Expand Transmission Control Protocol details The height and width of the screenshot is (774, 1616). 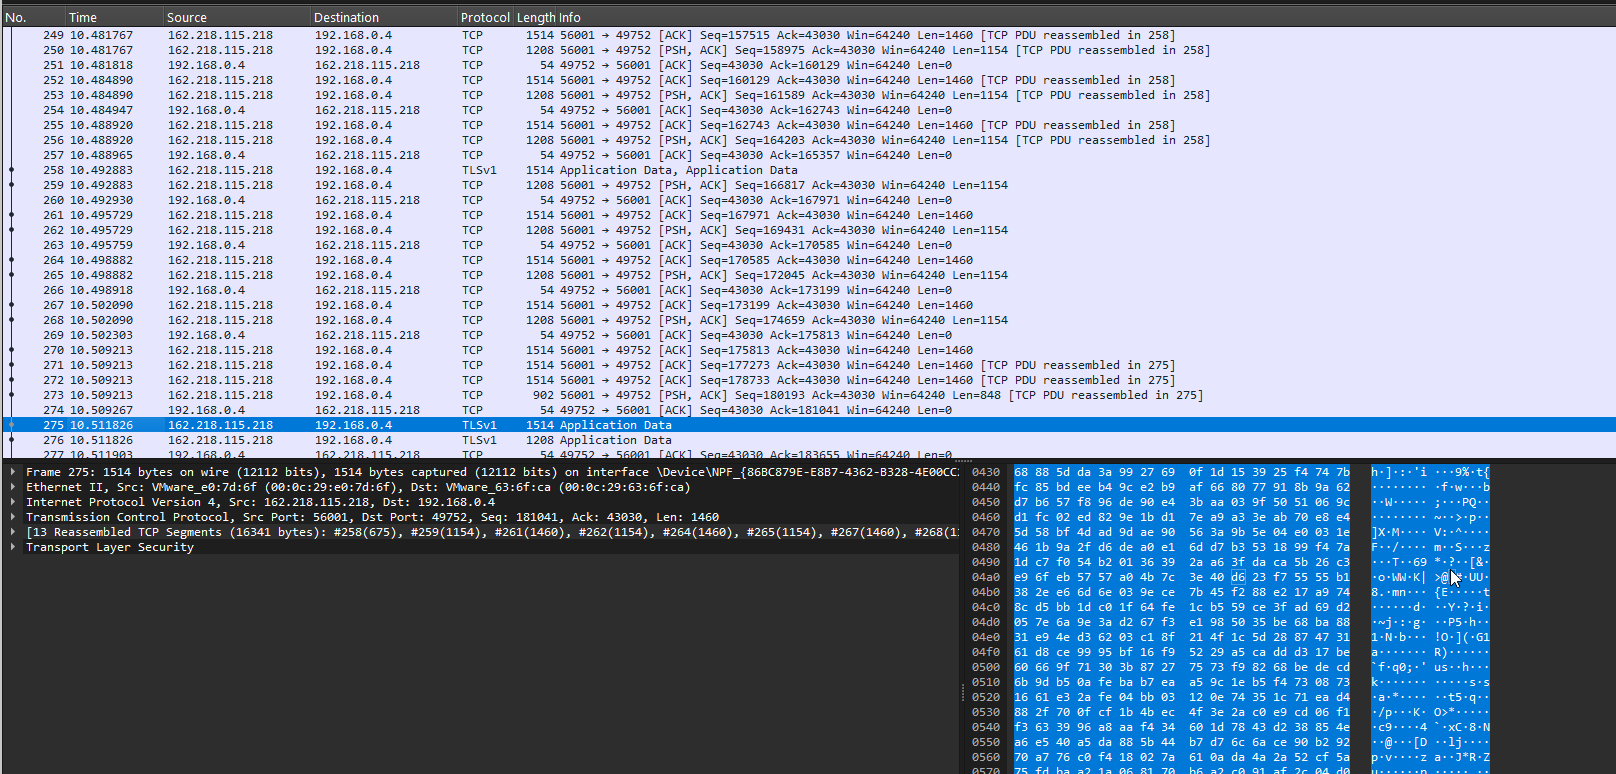[12, 517]
